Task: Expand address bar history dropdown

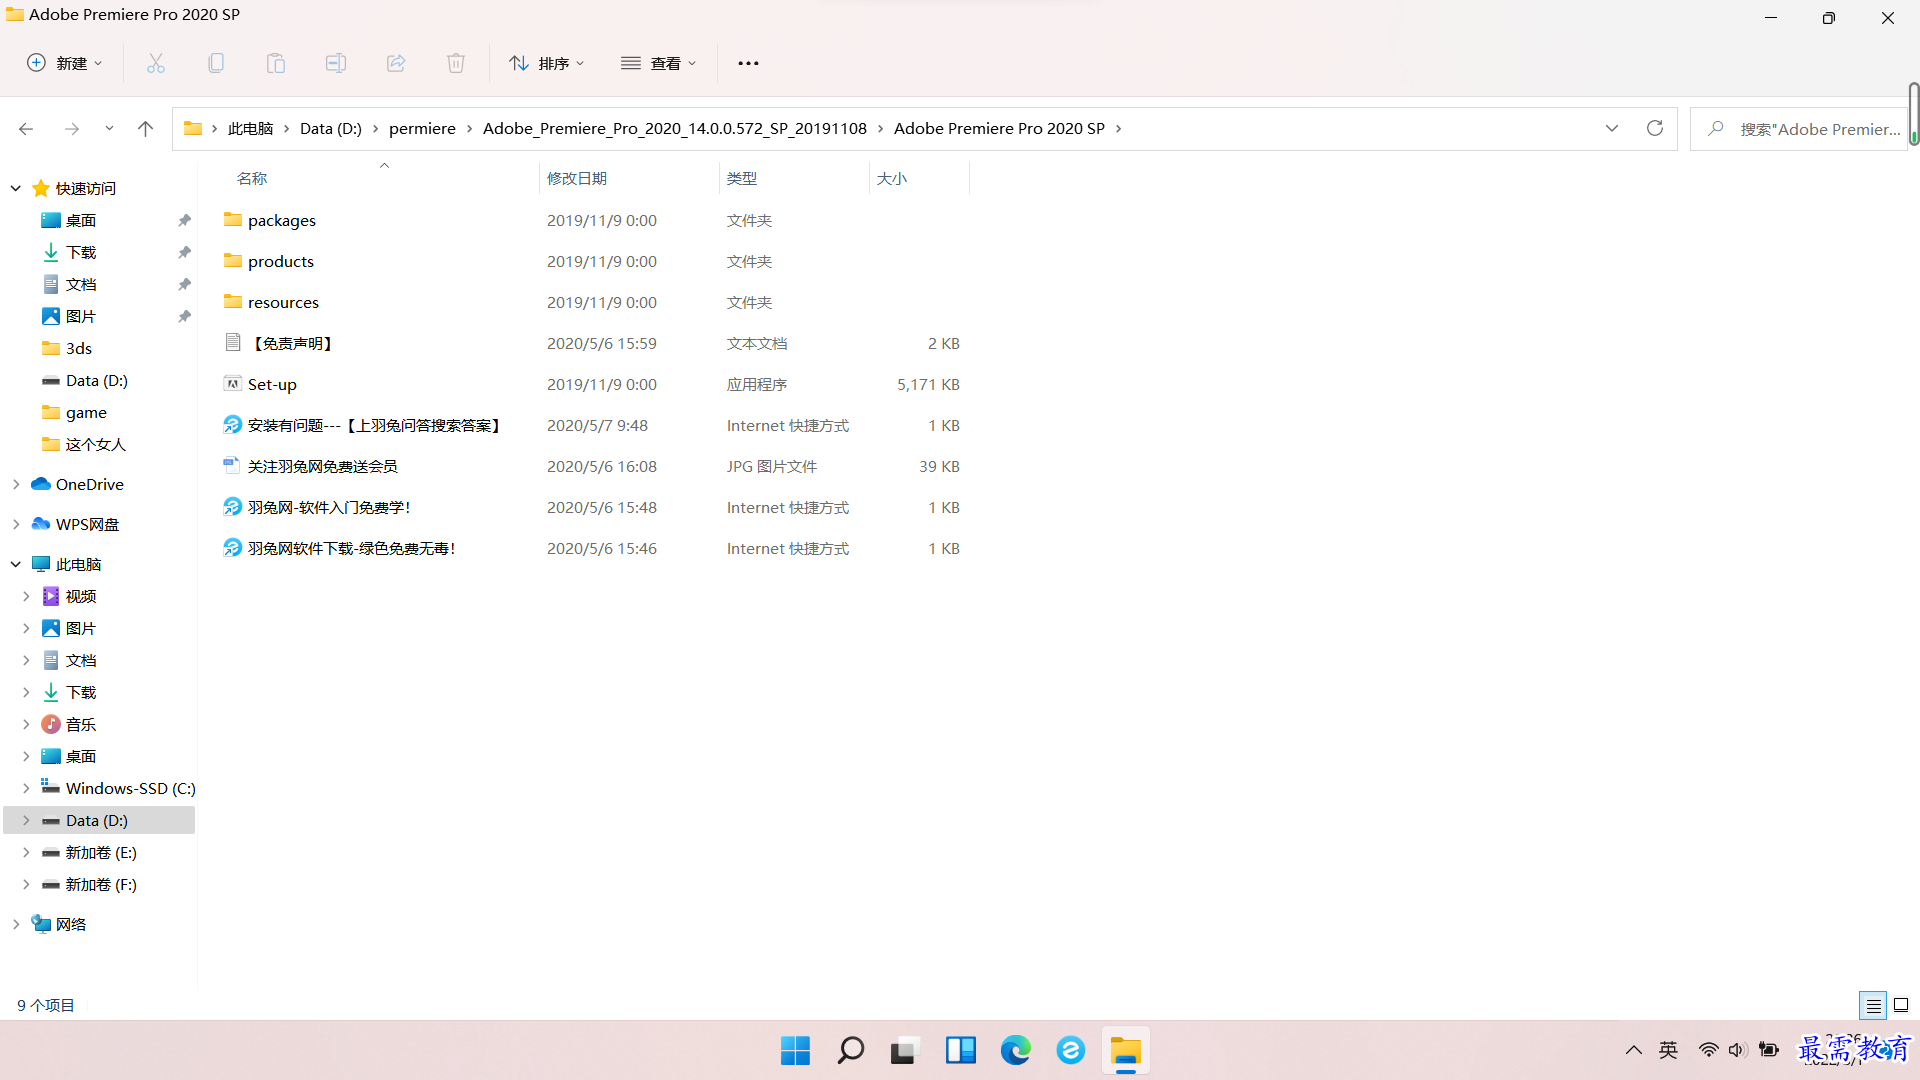Action: 1612,128
